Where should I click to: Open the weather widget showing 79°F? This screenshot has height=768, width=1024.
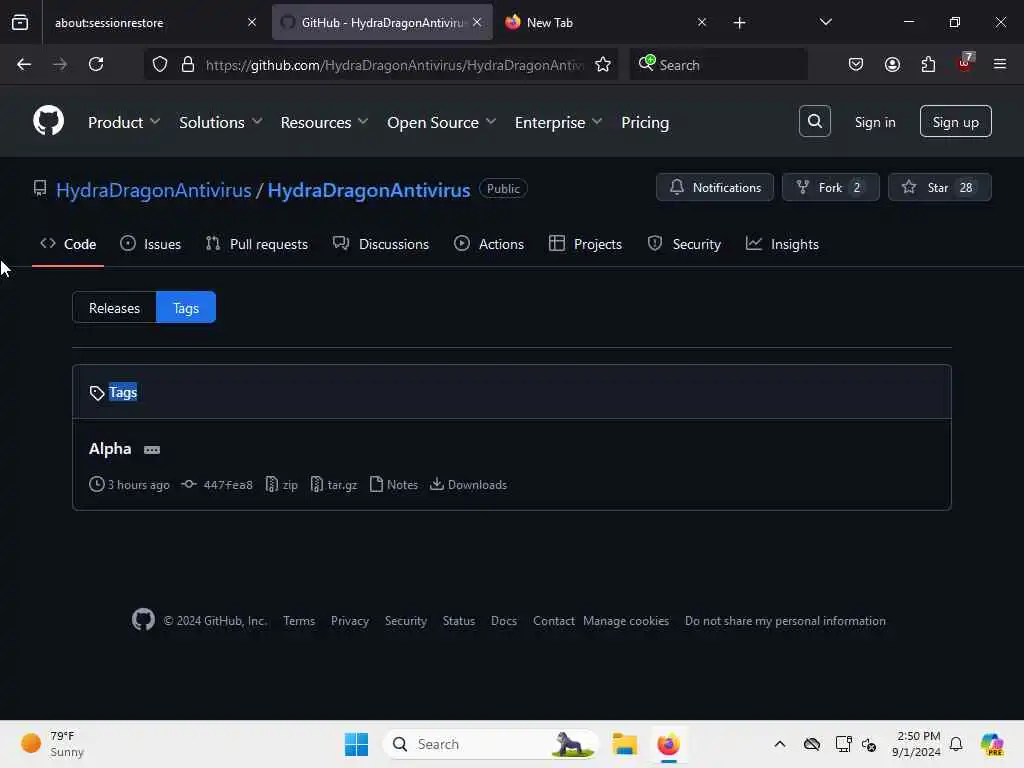[x=52, y=744]
